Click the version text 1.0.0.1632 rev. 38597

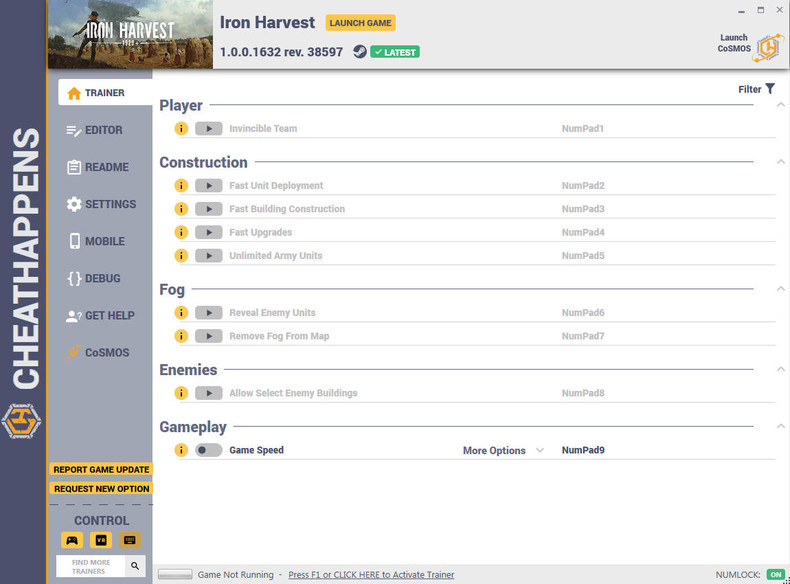(x=281, y=52)
